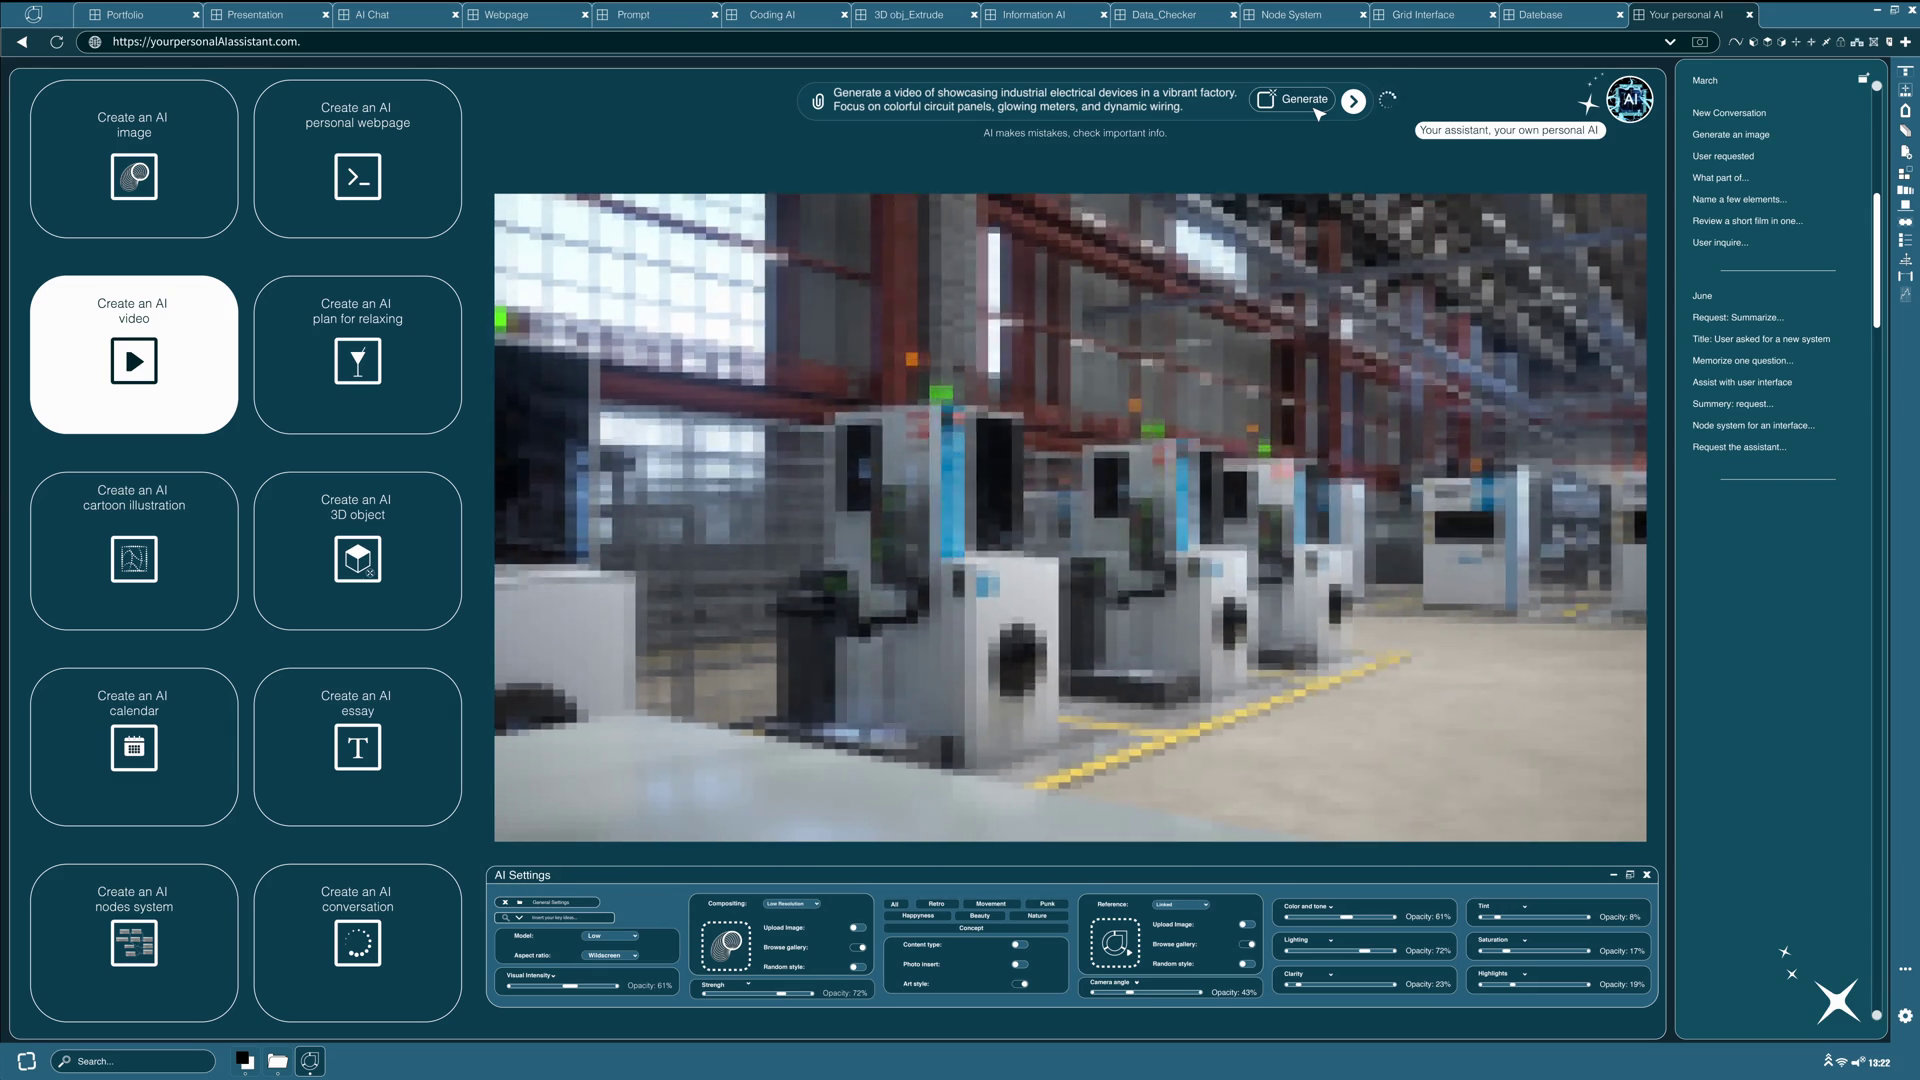The height and width of the screenshot is (1080, 1920).
Task: Click the AI nodes system card
Action: pos(134,942)
